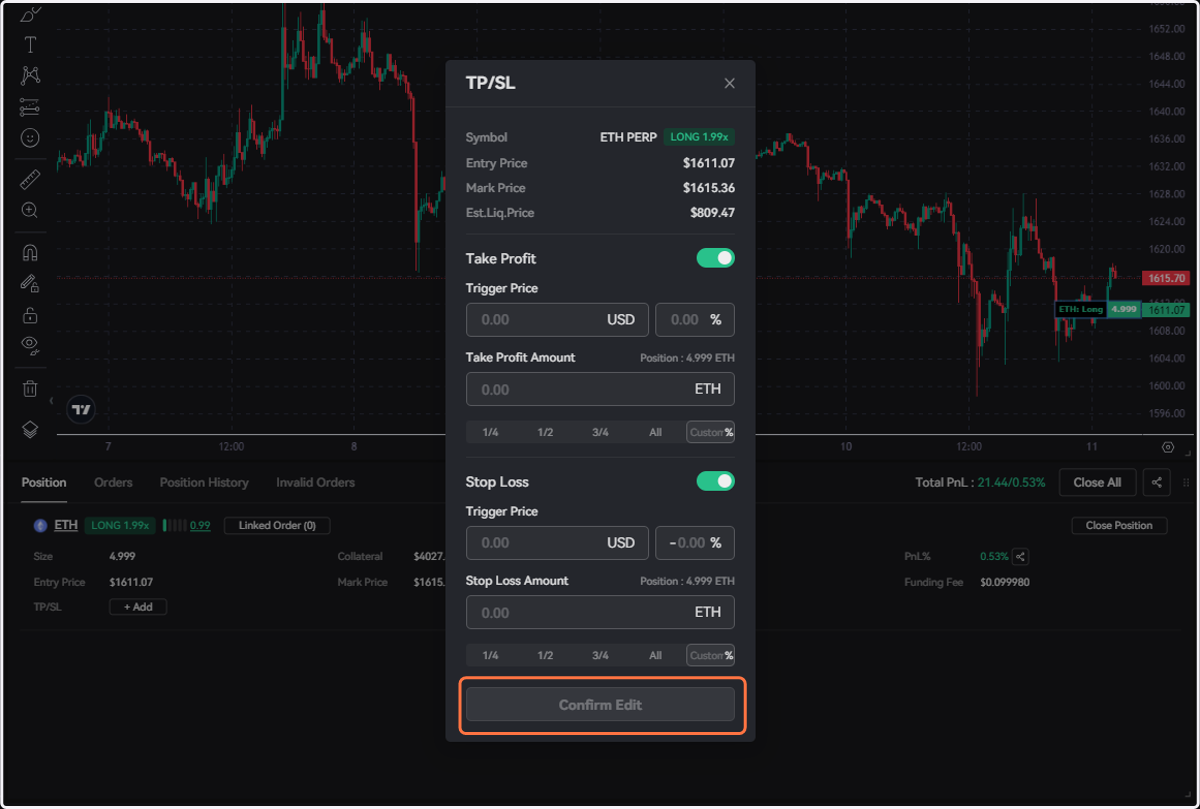Image resolution: width=1200 pixels, height=809 pixels.
Task: Click the Confirm Edit button
Action: [600, 705]
